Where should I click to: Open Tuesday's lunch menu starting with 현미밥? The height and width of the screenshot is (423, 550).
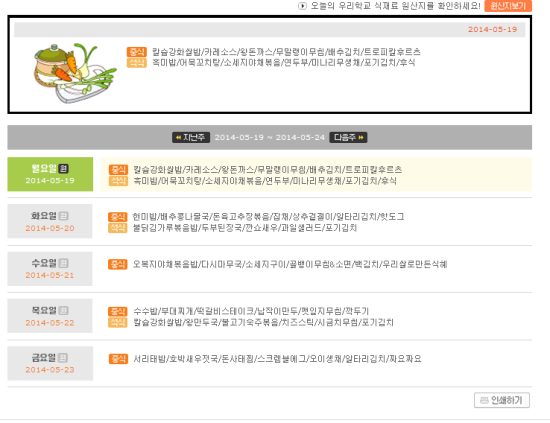coord(268,217)
